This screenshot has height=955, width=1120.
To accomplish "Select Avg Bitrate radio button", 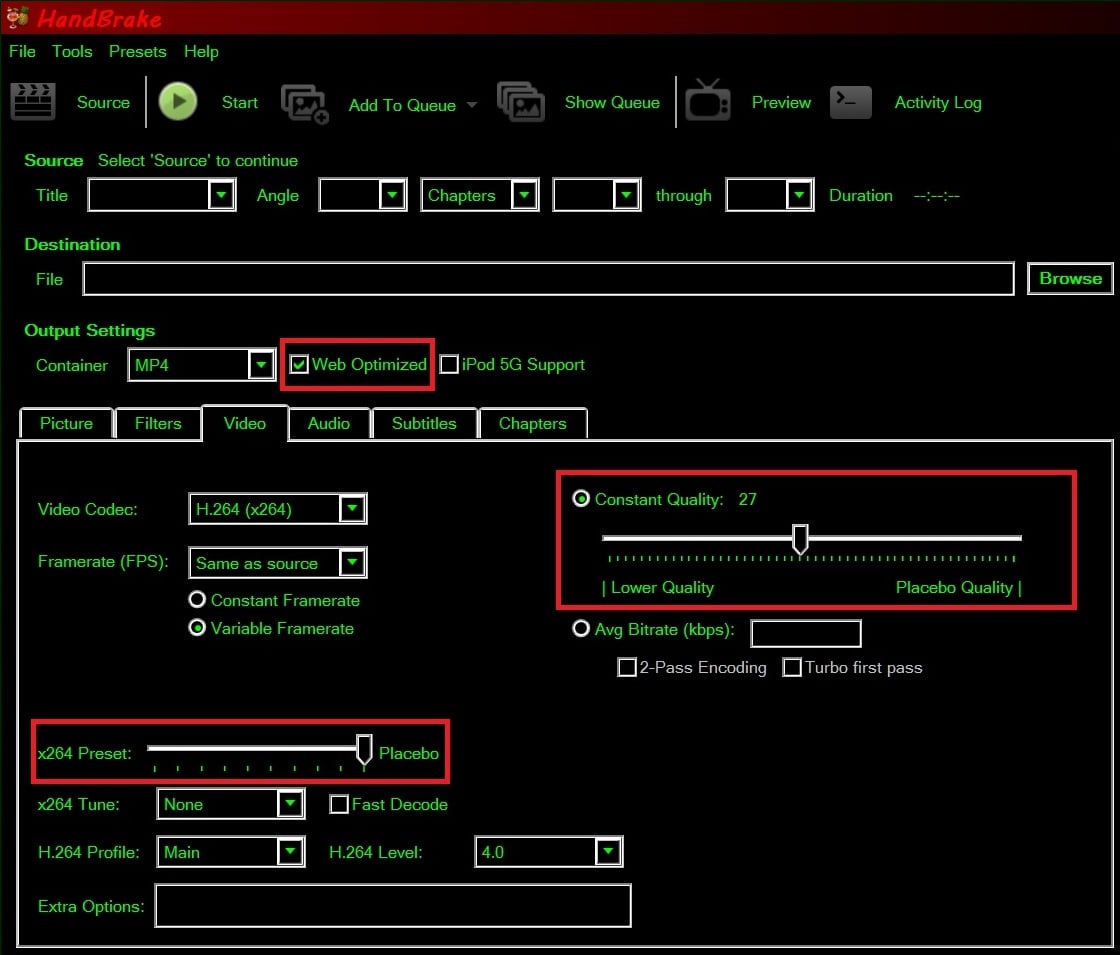I will pyautogui.click(x=581, y=629).
